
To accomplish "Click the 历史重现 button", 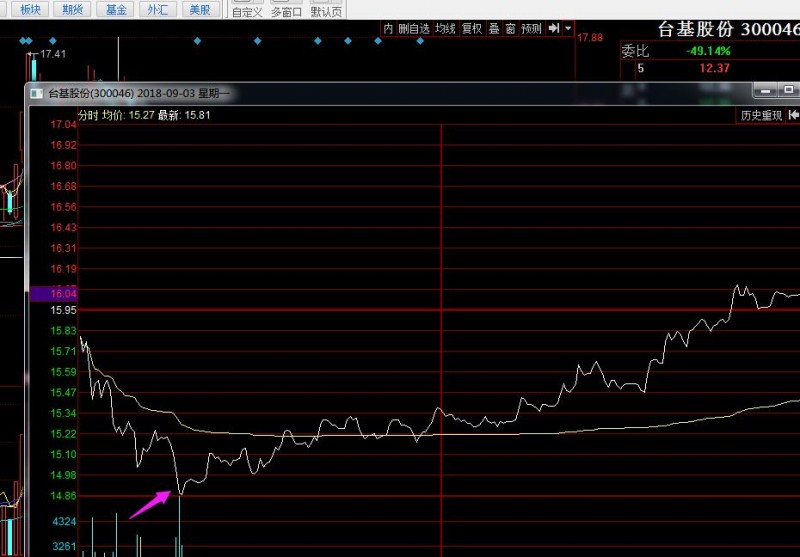I will coord(761,115).
